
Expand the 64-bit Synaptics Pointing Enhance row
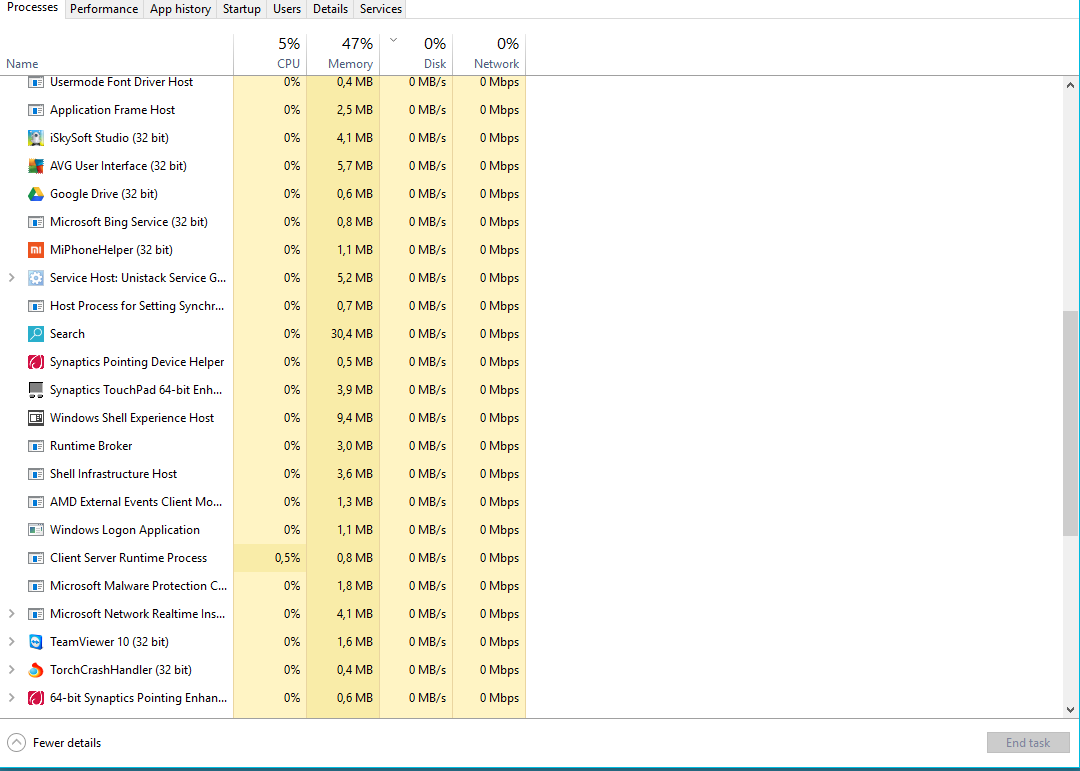point(11,698)
